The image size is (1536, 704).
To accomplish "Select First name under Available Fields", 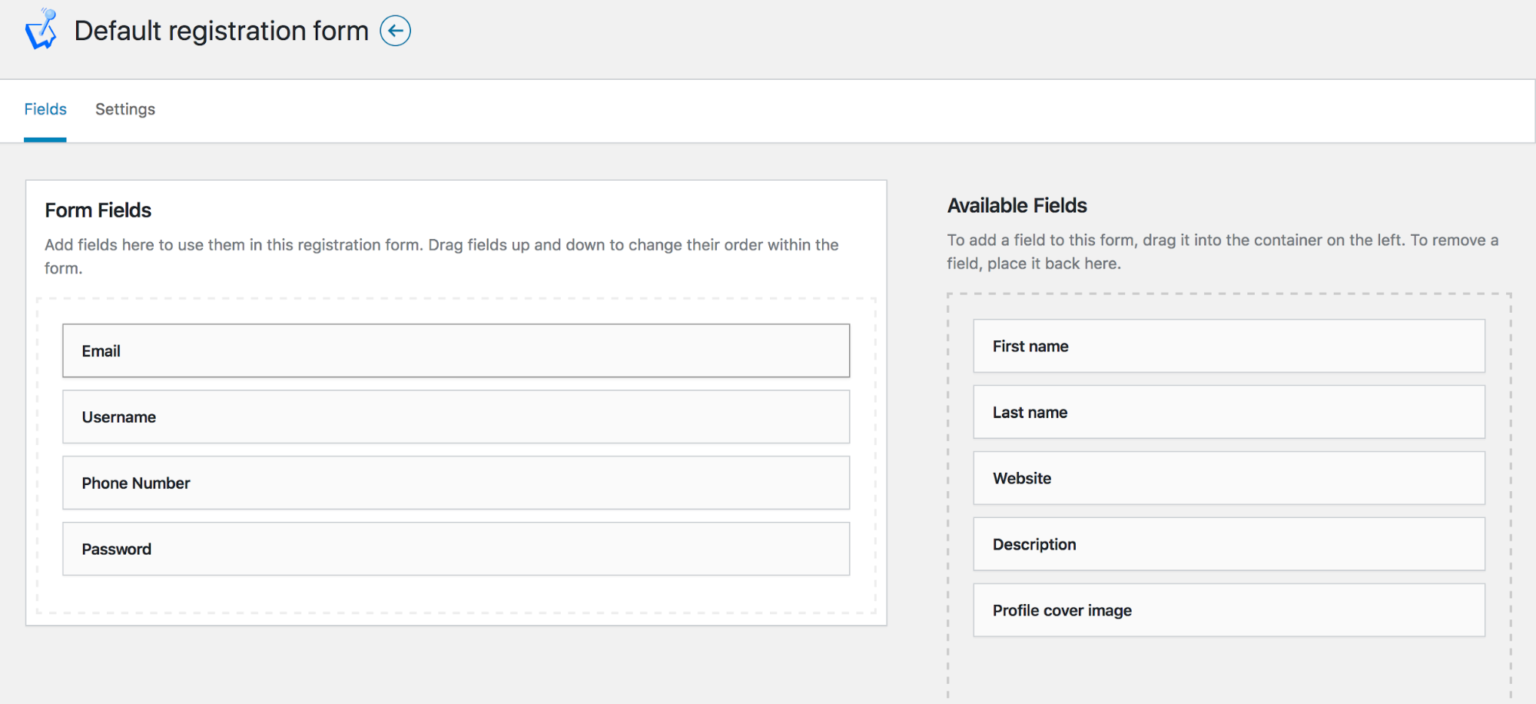I will click(1228, 345).
